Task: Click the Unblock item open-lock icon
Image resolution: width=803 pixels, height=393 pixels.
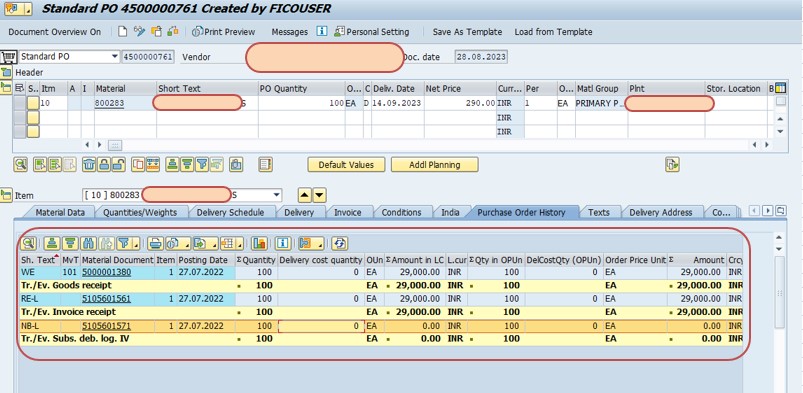Action: coord(118,164)
